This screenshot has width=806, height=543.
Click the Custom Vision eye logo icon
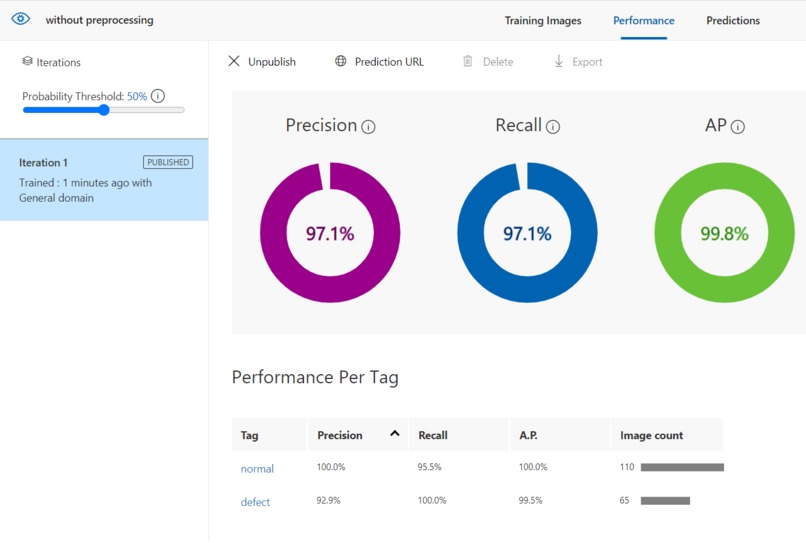(21, 20)
